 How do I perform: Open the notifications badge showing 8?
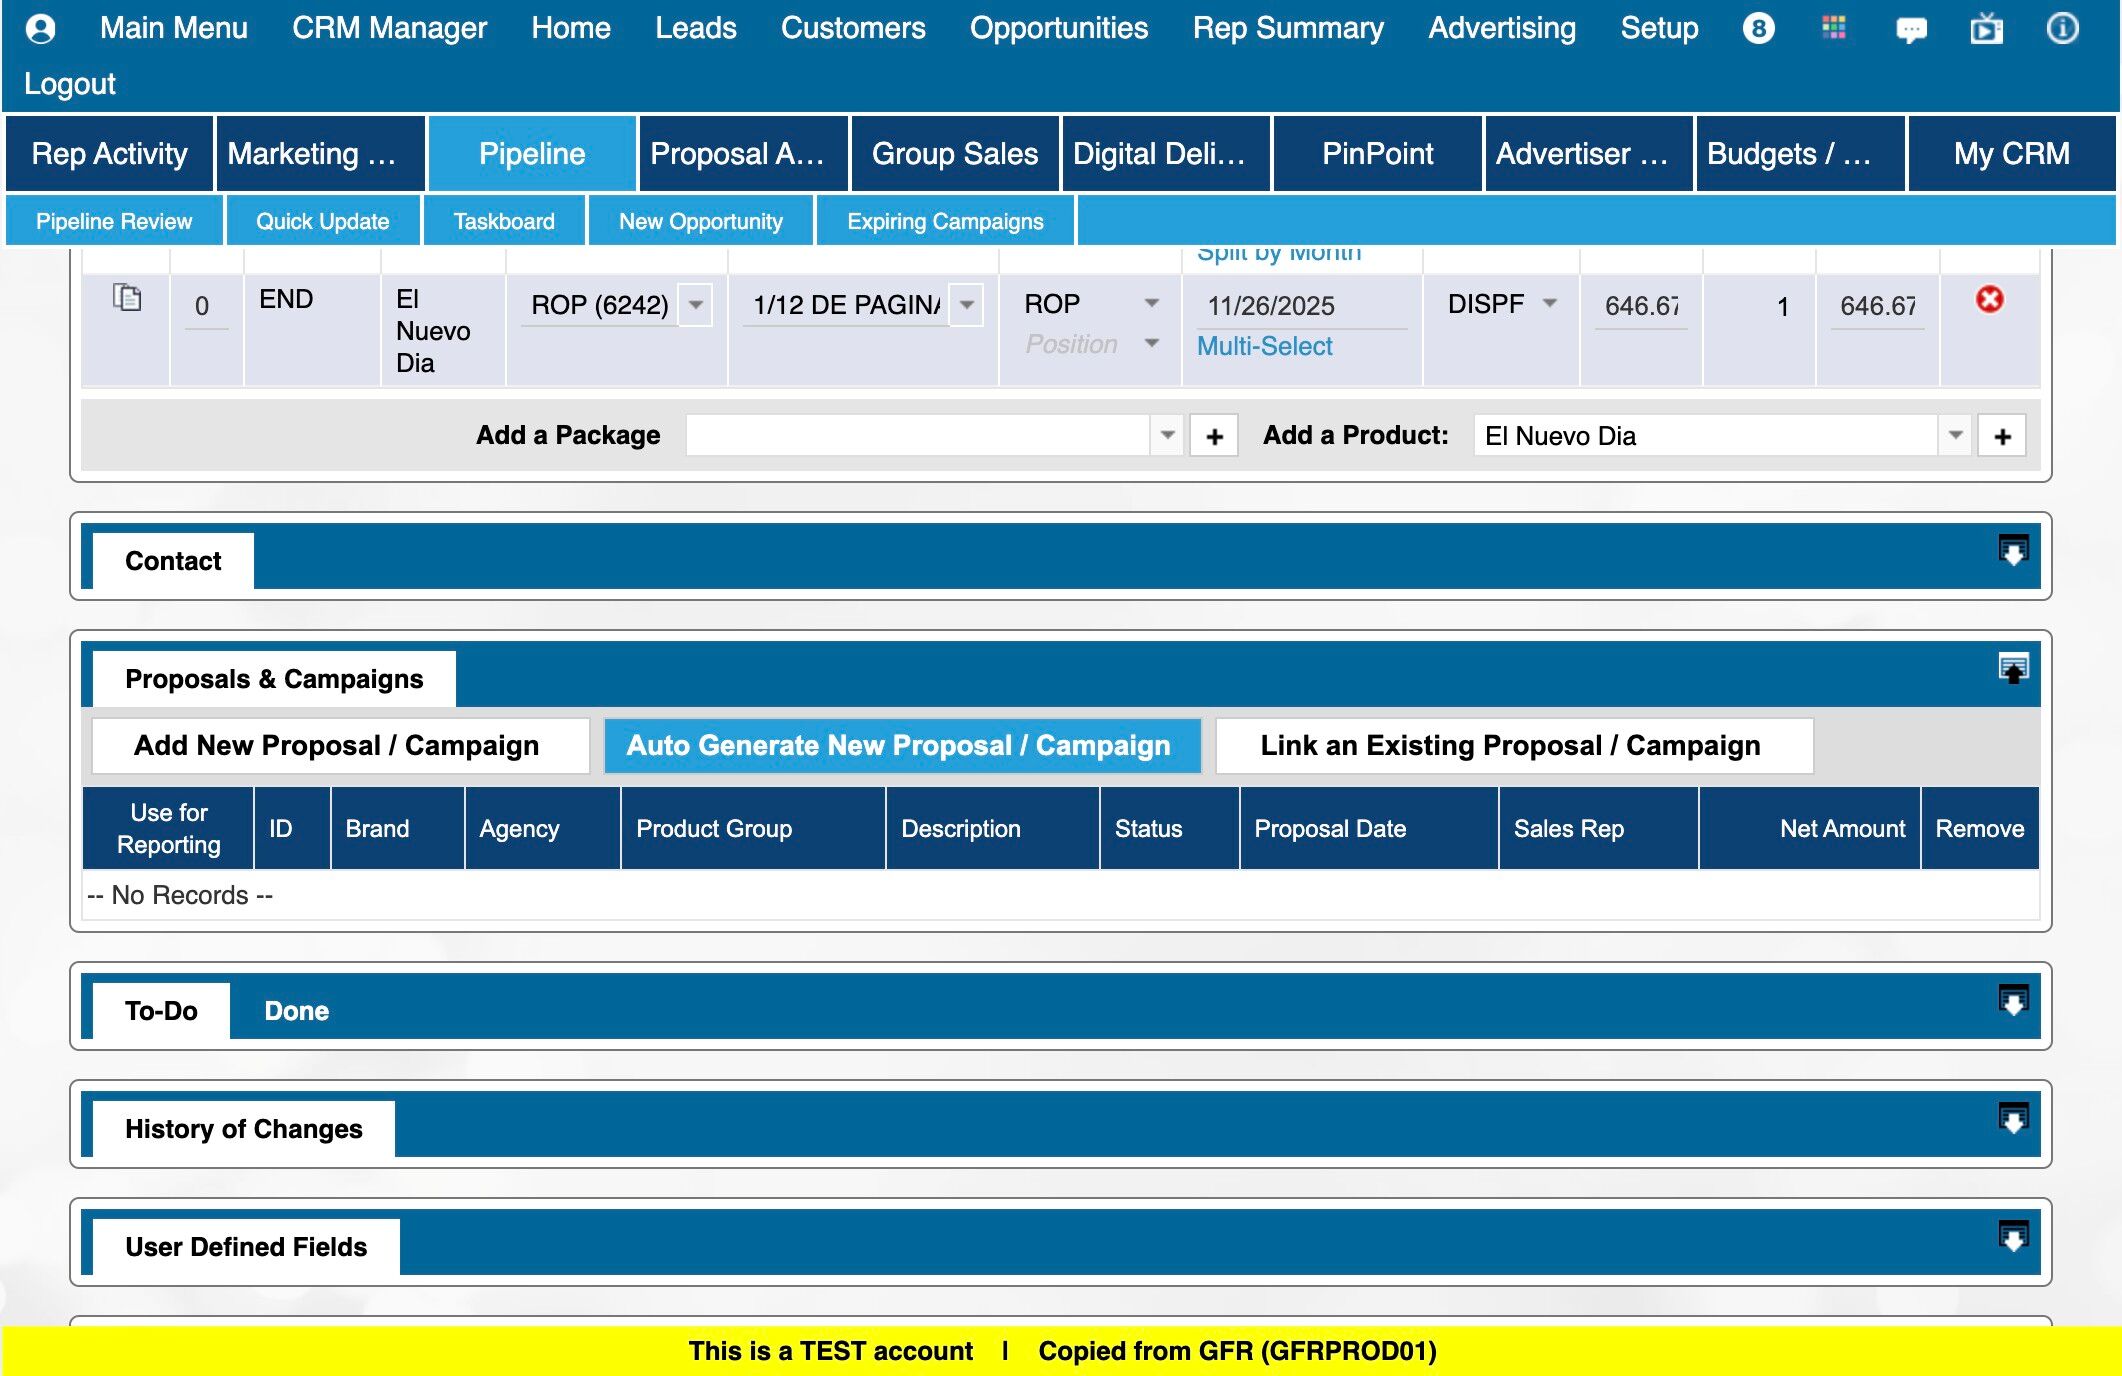pyautogui.click(x=1758, y=28)
